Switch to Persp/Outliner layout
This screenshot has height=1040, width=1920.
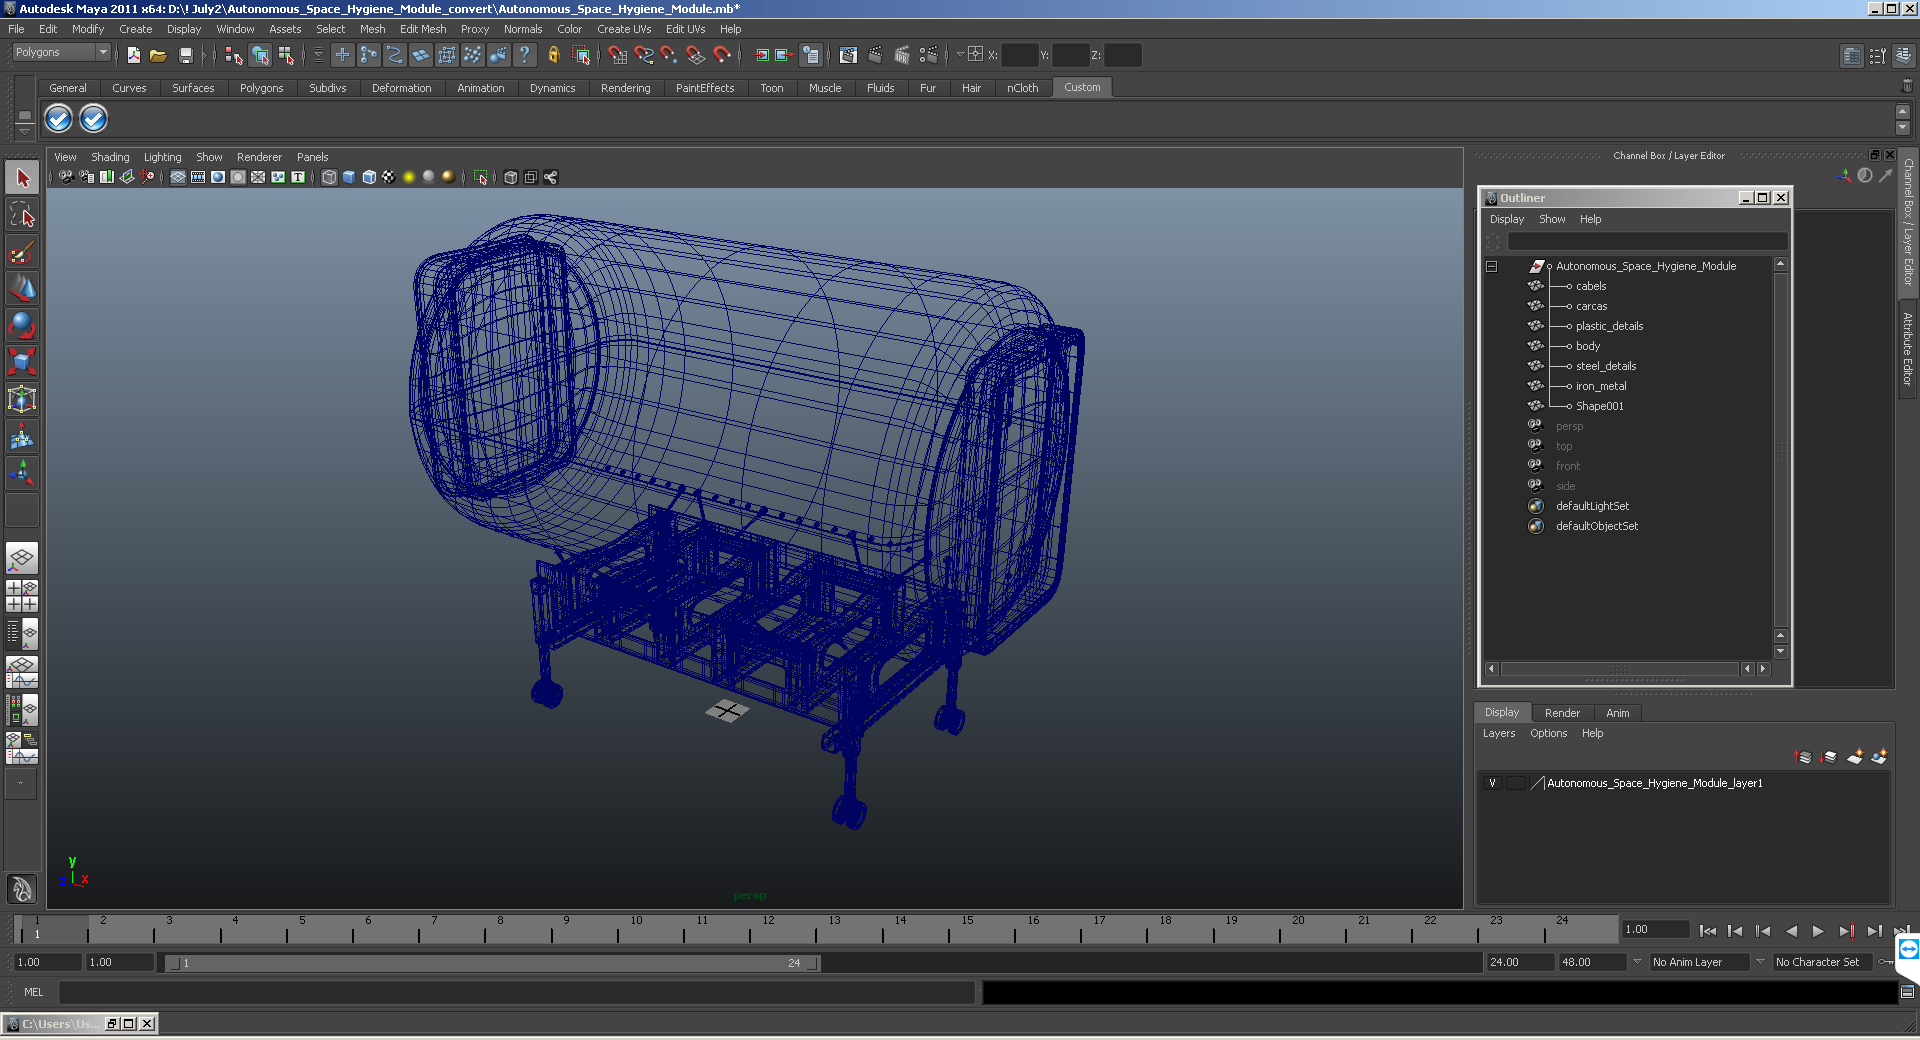pos(22,634)
